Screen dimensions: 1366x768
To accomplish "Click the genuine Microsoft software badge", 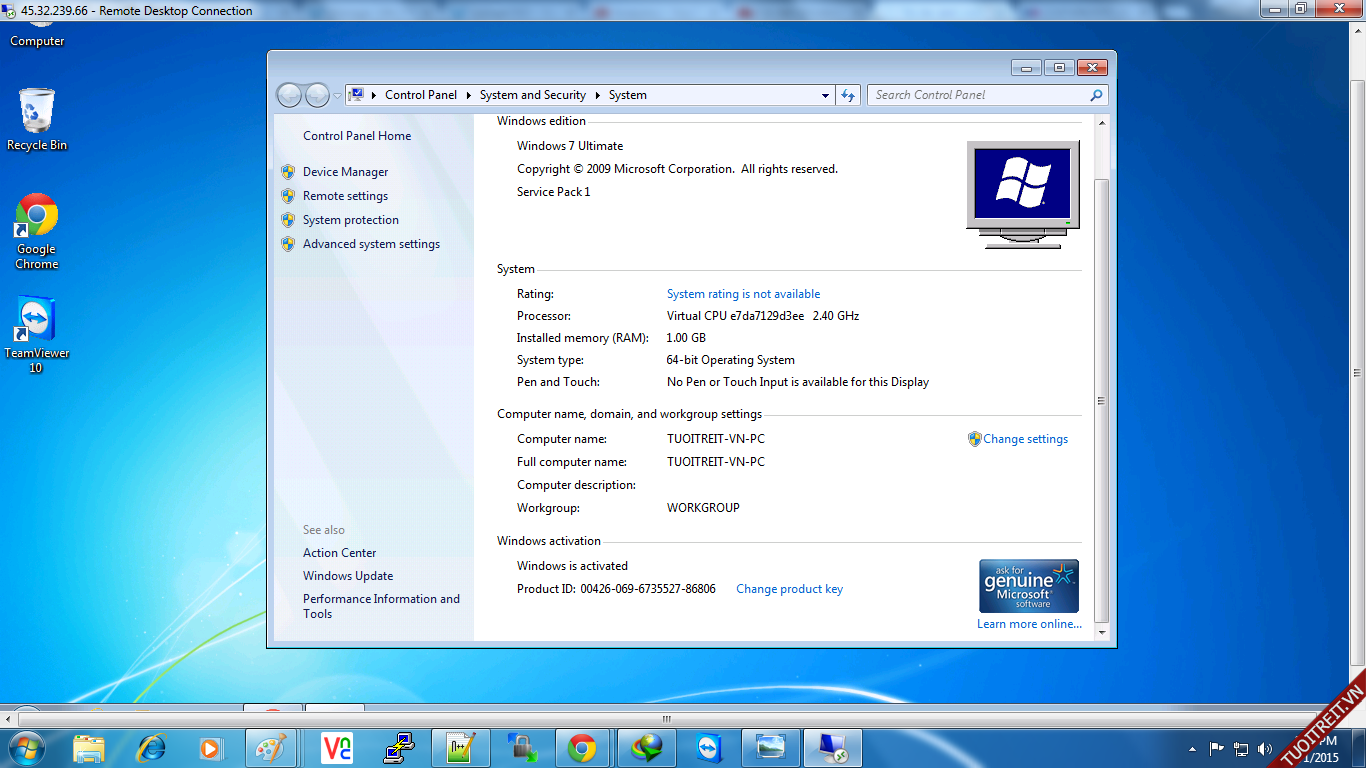I will click(x=1028, y=586).
